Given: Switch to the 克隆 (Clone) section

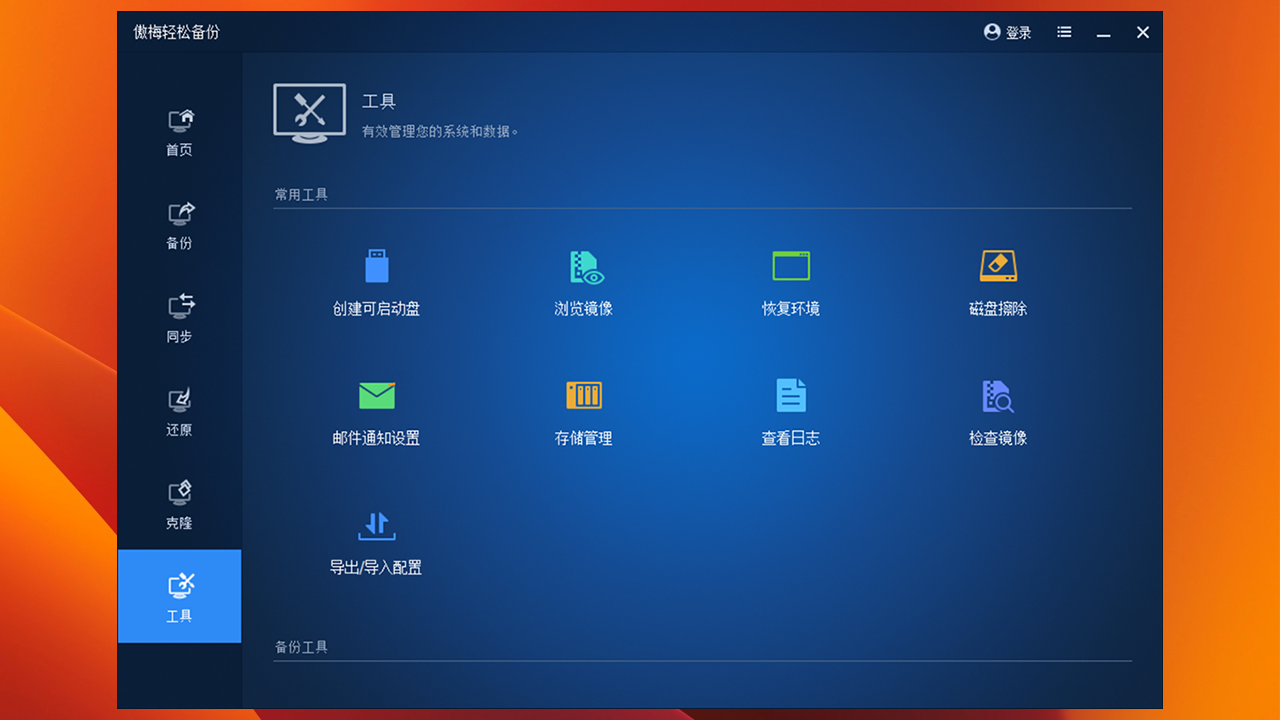Looking at the screenshot, I should point(179,503).
